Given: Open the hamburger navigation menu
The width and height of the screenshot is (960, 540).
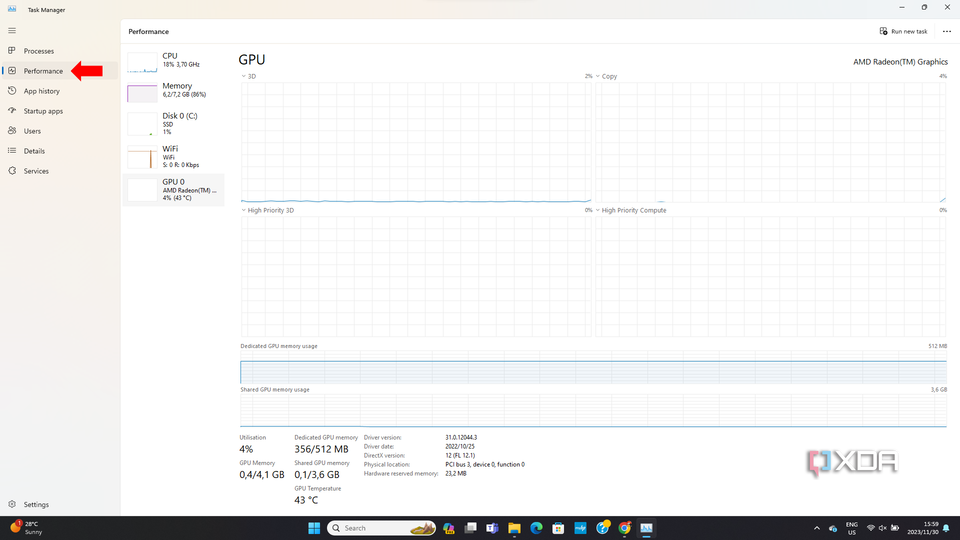Looking at the screenshot, I should click(12, 31).
